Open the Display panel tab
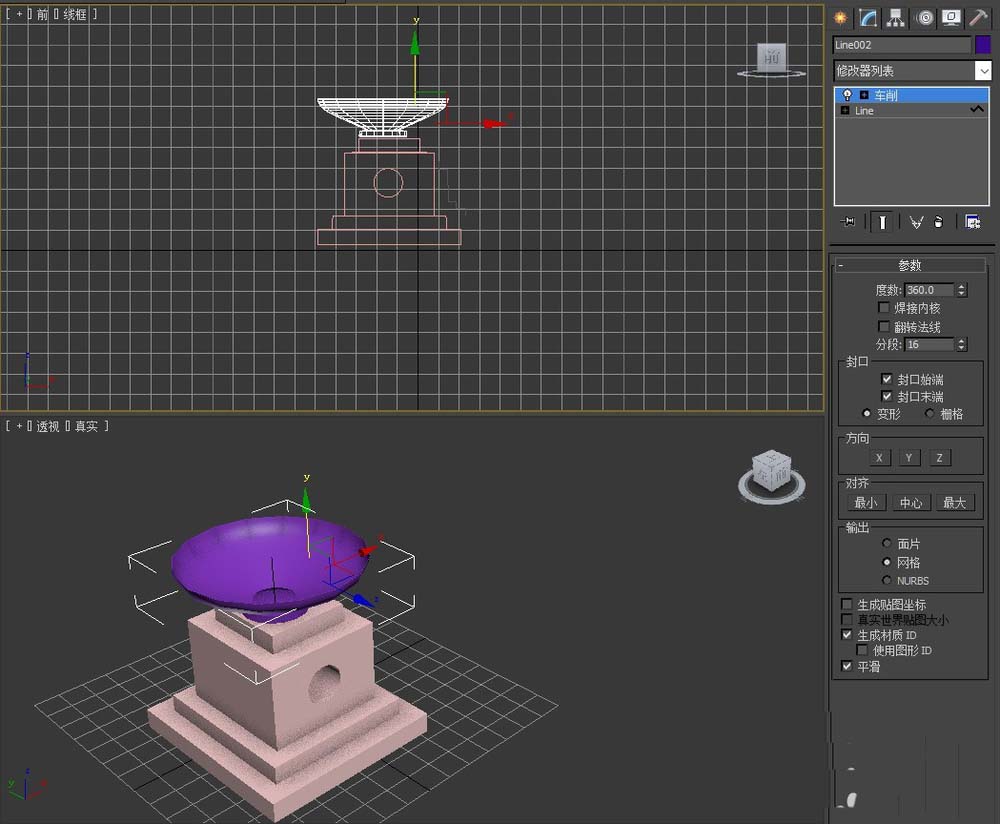The image size is (1000, 824). tap(951, 18)
